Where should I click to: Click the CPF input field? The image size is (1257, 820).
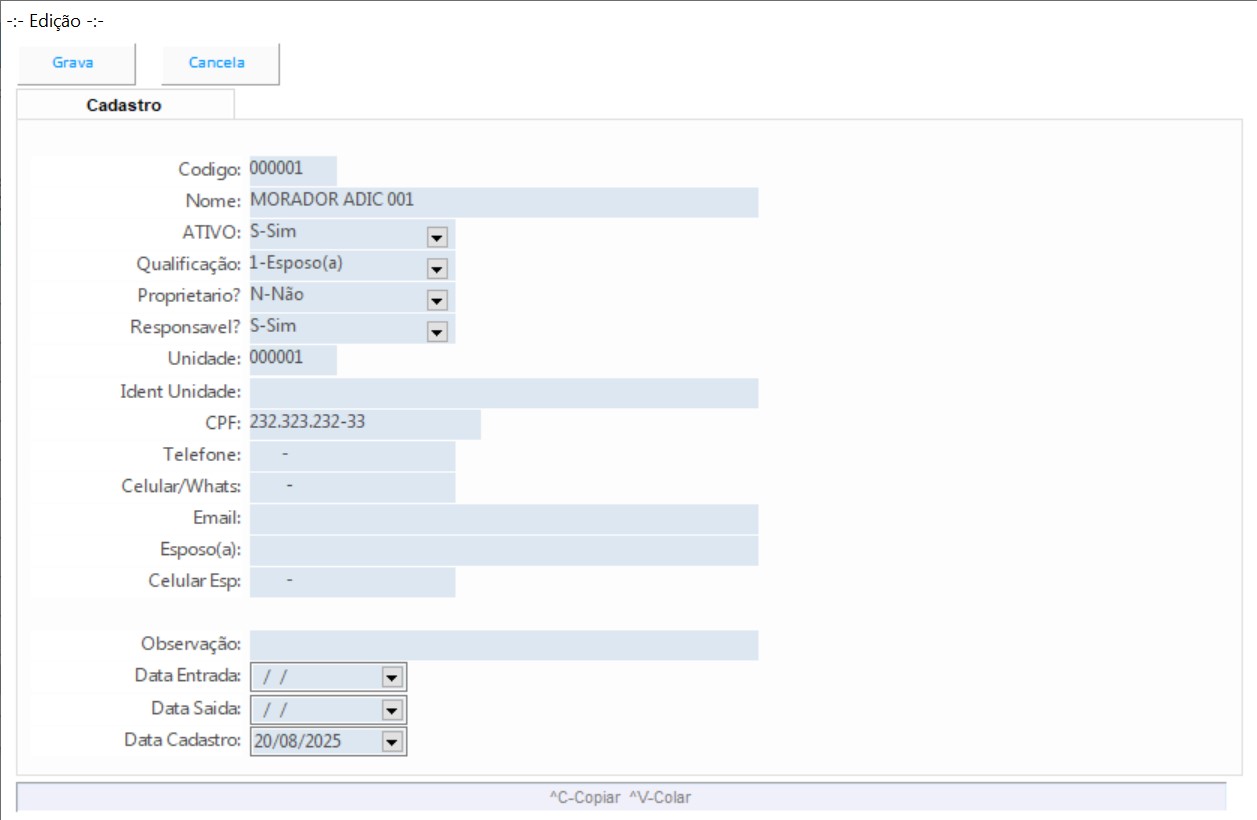click(364, 424)
